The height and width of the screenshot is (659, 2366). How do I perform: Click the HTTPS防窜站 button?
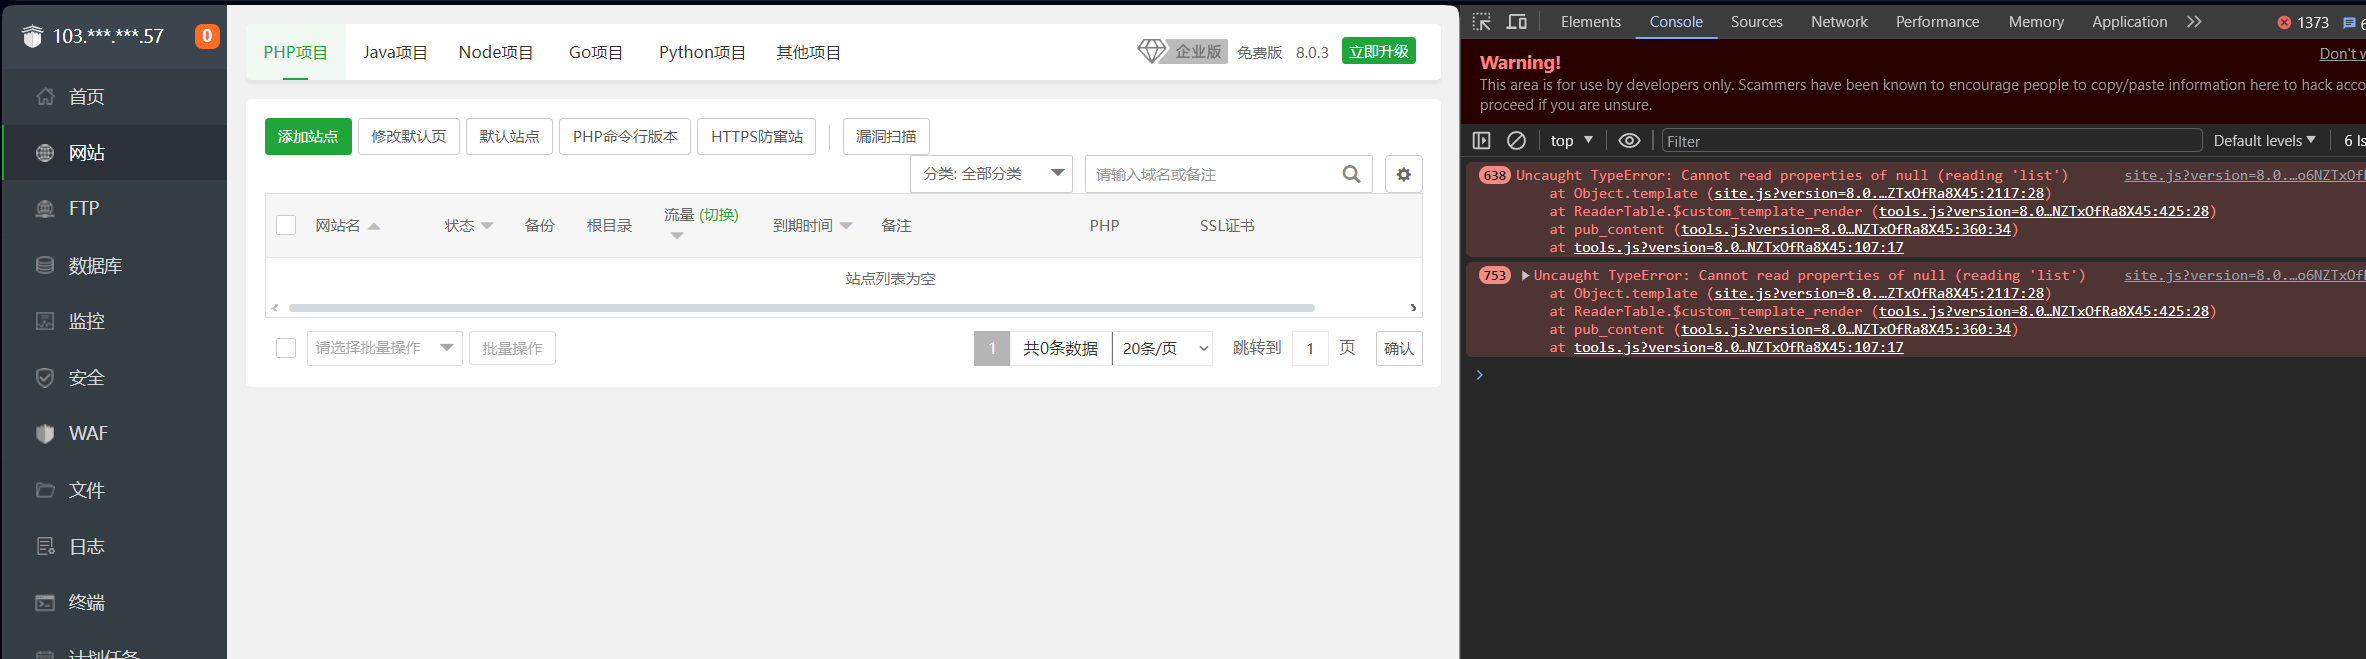pos(757,136)
